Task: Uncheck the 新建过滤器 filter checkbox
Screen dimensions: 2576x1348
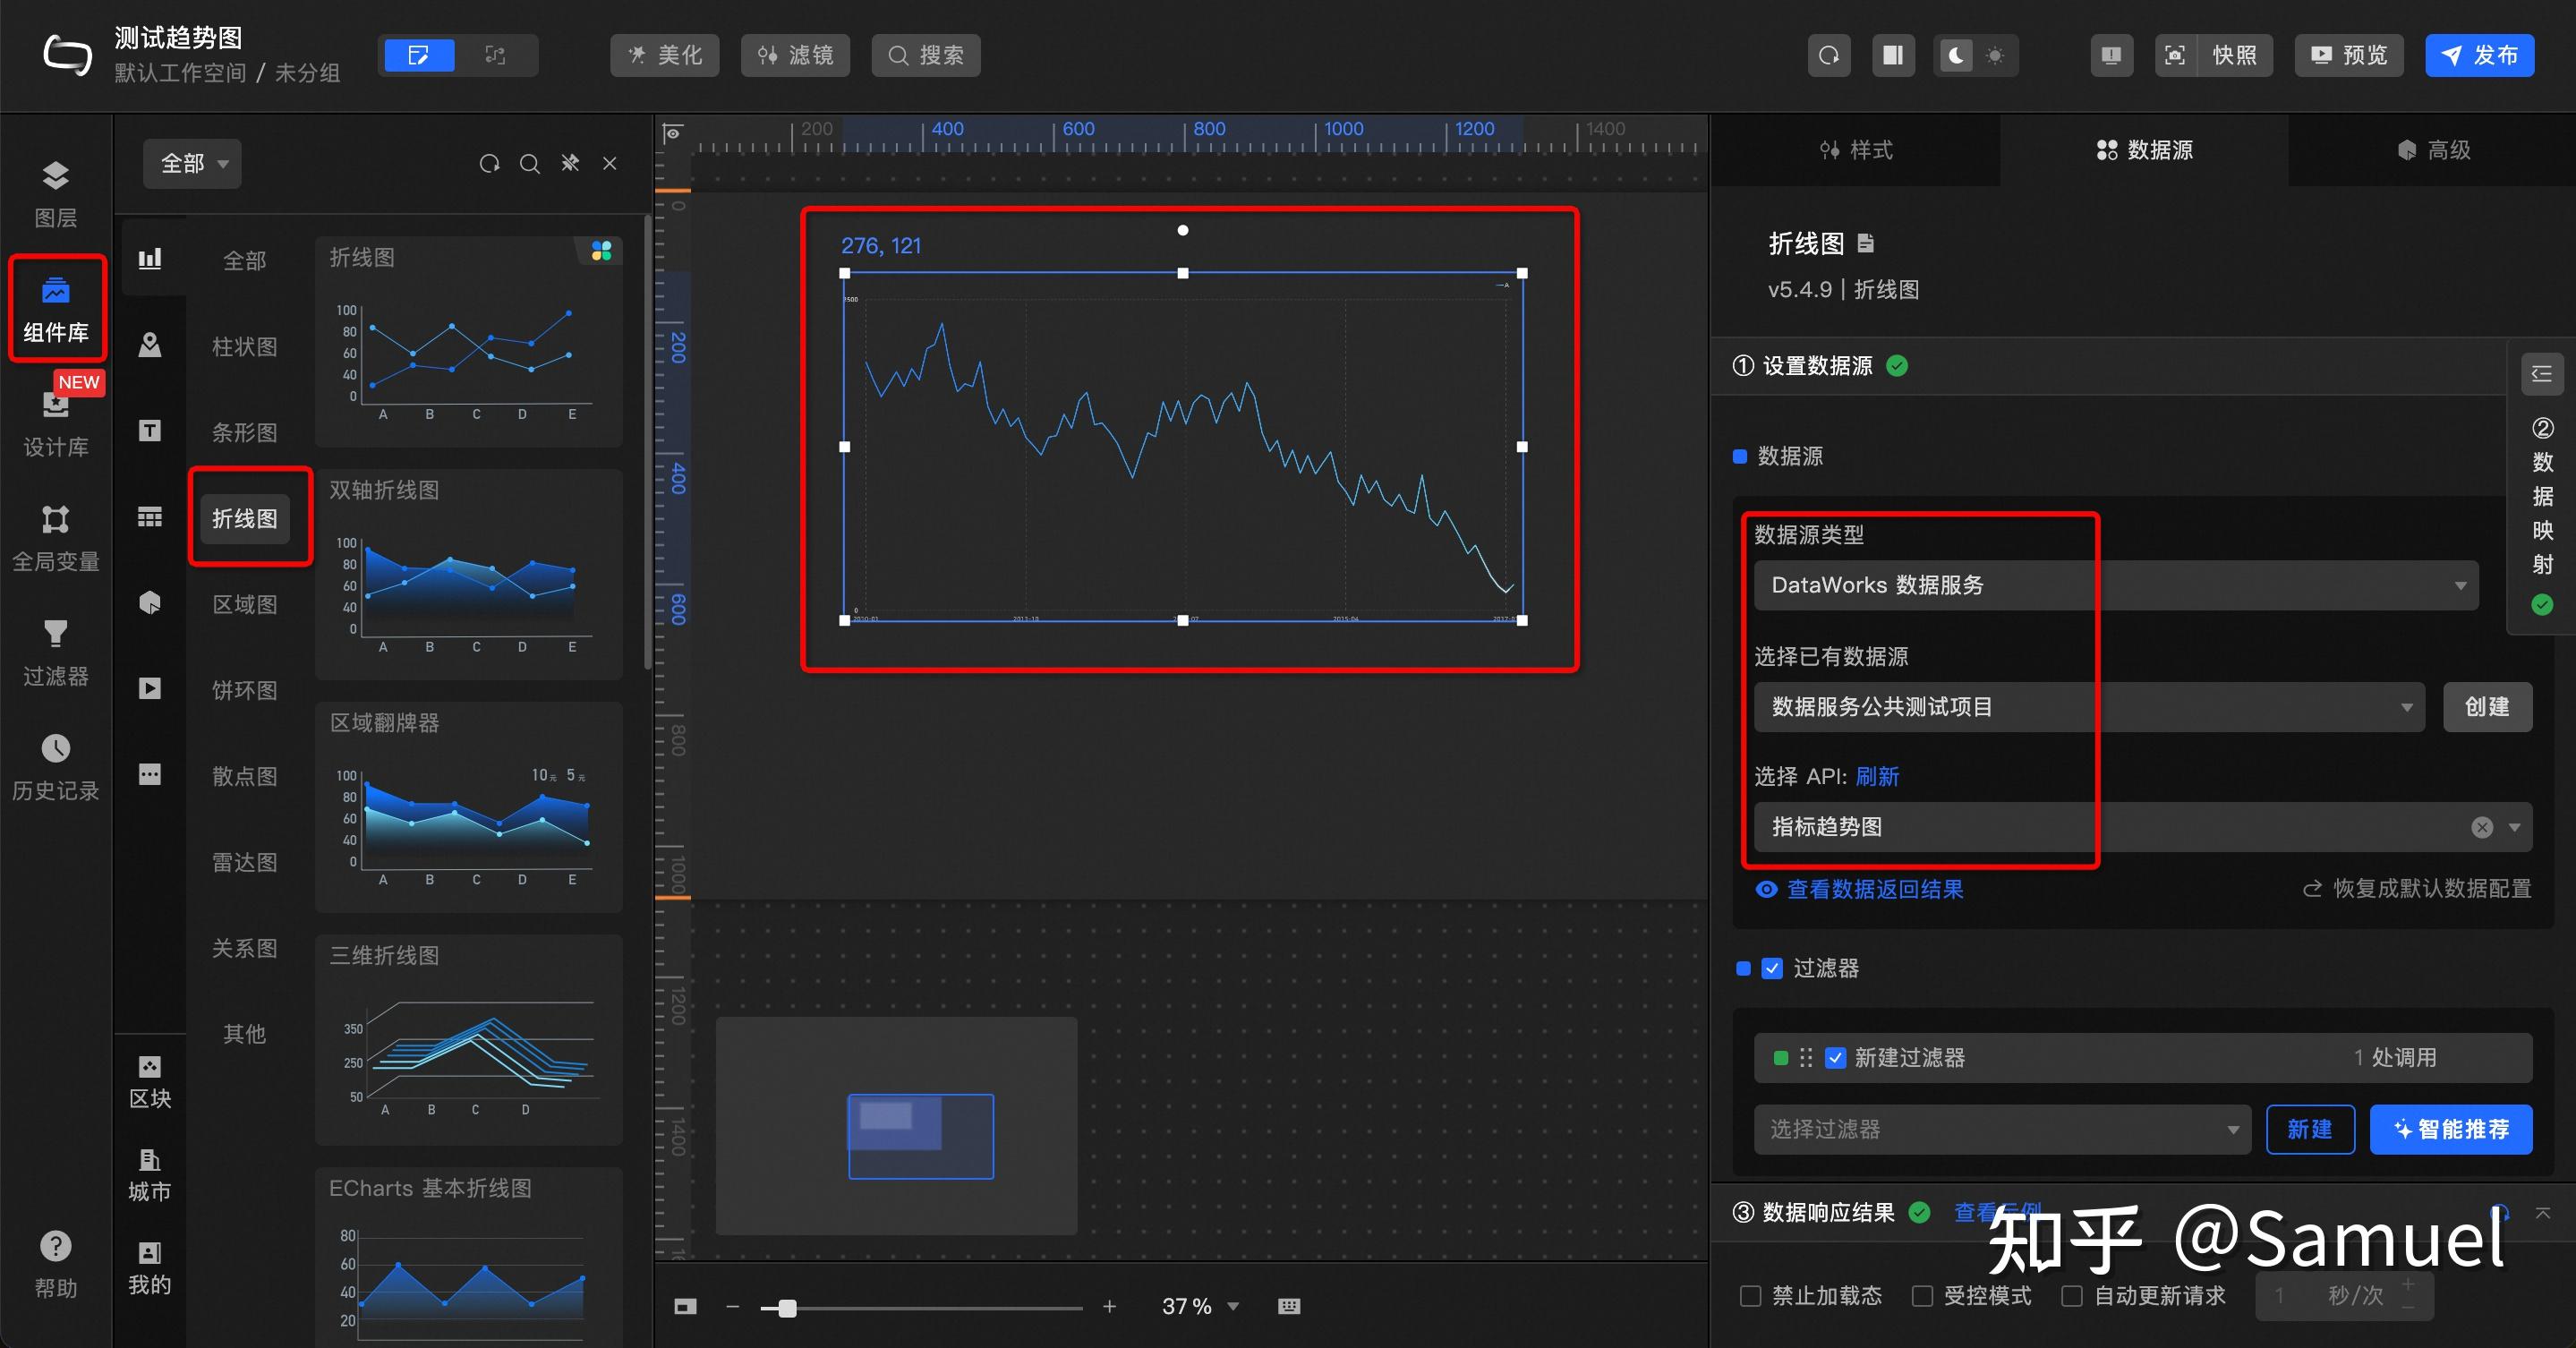Action: (1836, 1058)
